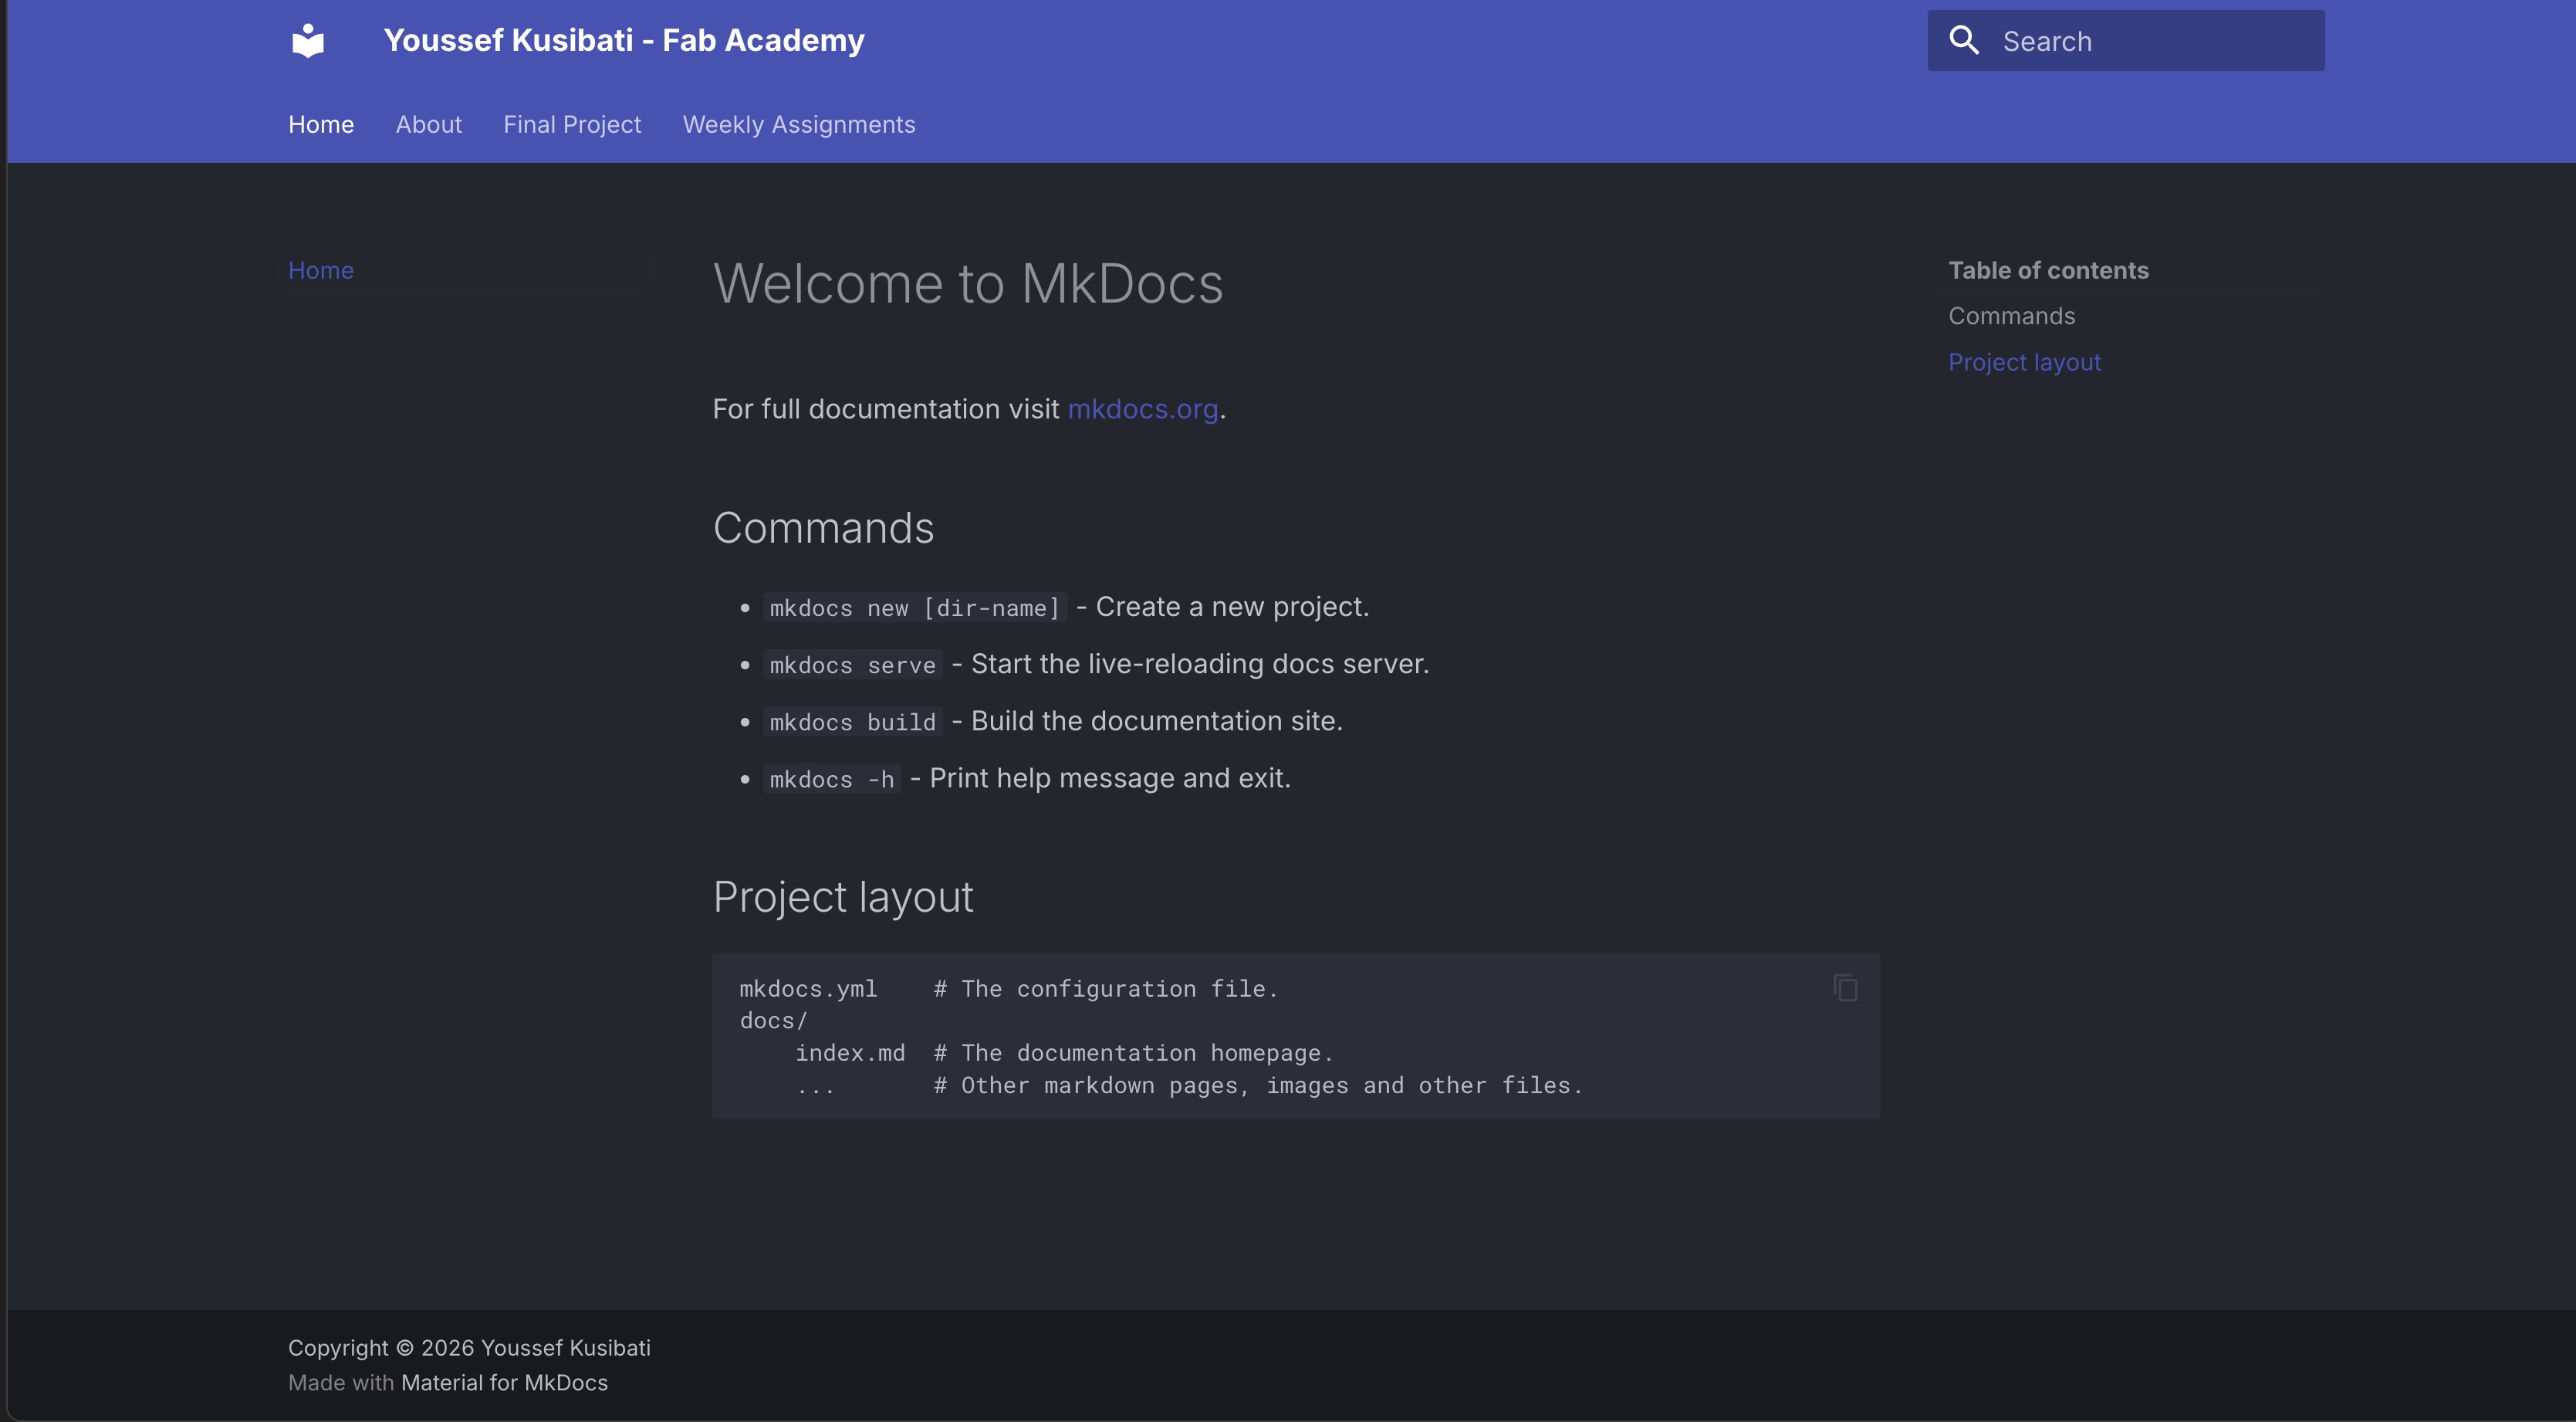The width and height of the screenshot is (2576, 1422).
Task: Open the About page
Action: (x=428, y=124)
